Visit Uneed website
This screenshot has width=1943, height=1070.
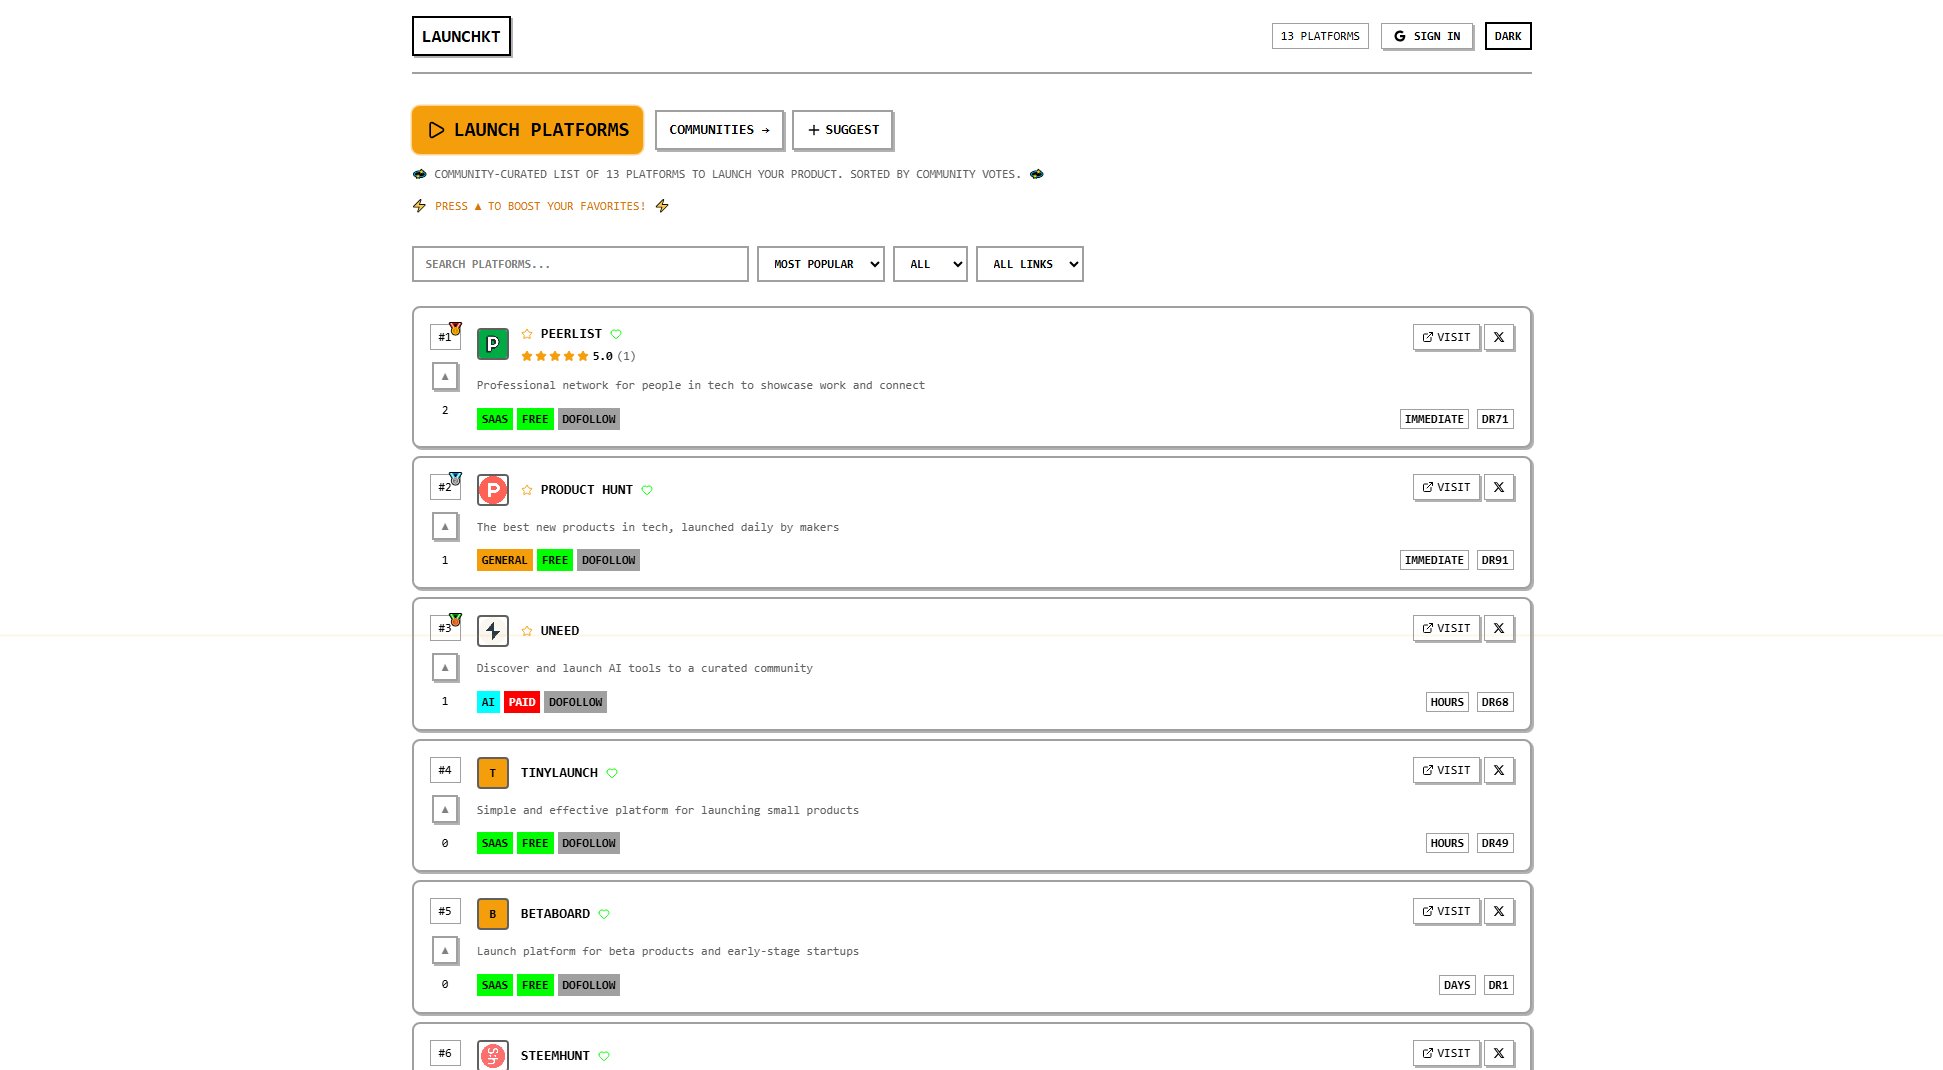tap(1446, 628)
